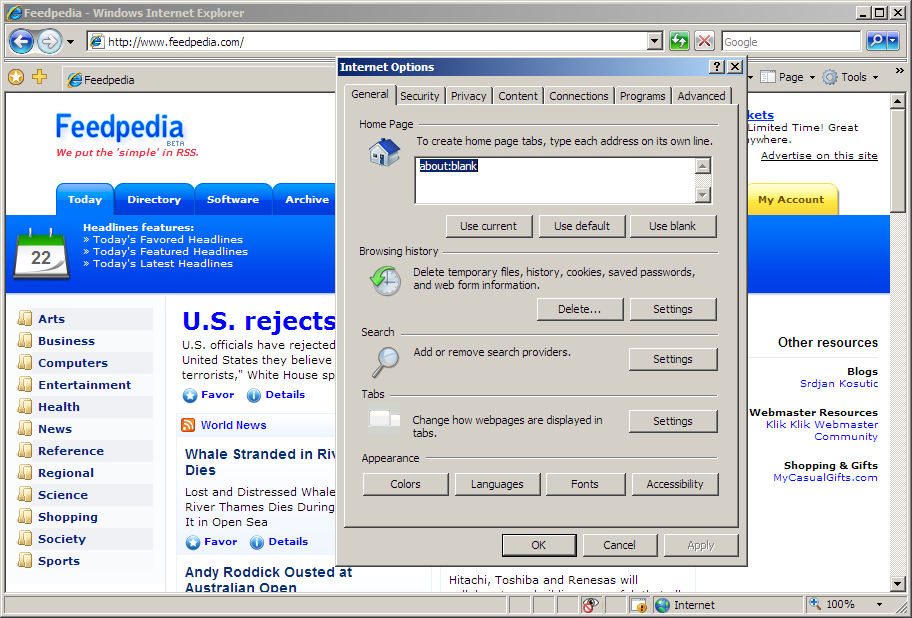
Task: Click the magnifier Search button beside Google box
Action: click(876, 41)
